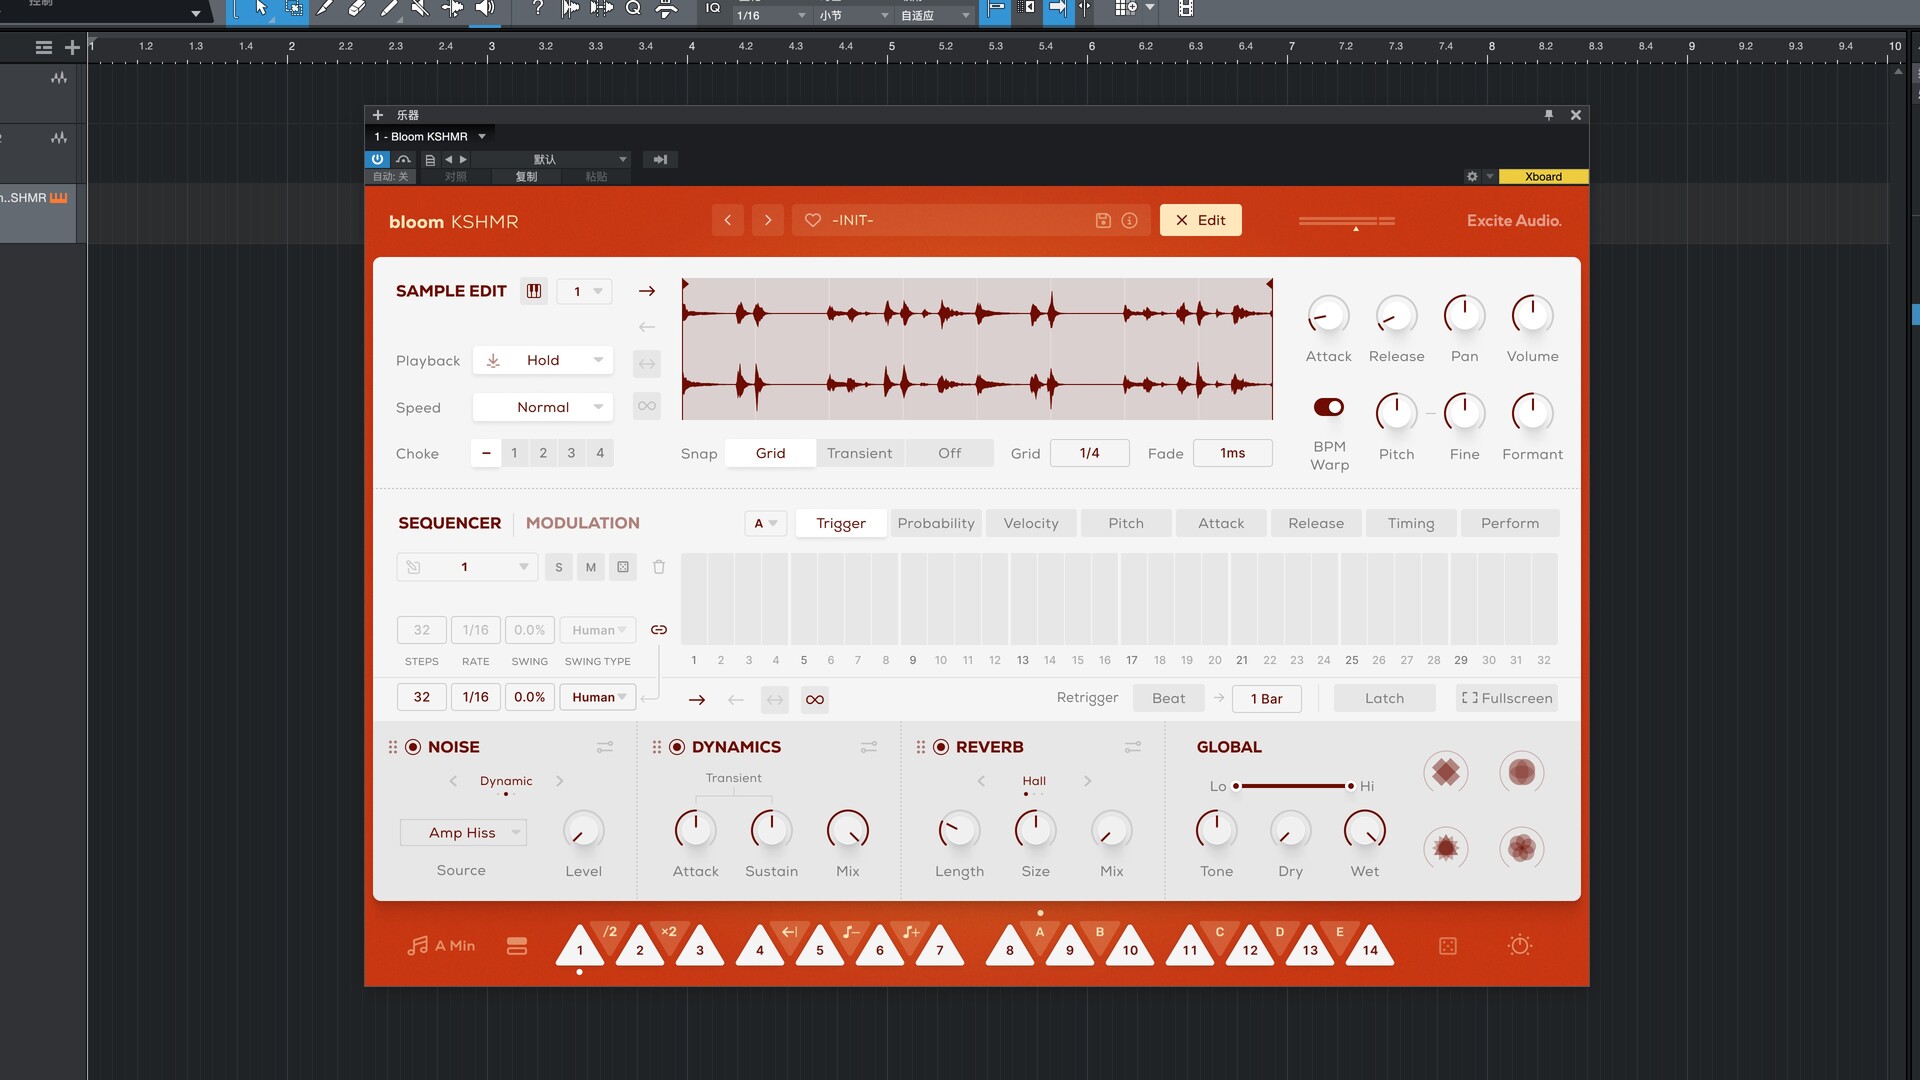This screenshot has height=1080, width=1920.
Task: Go to next preset arrow
Action: (768, 220)
